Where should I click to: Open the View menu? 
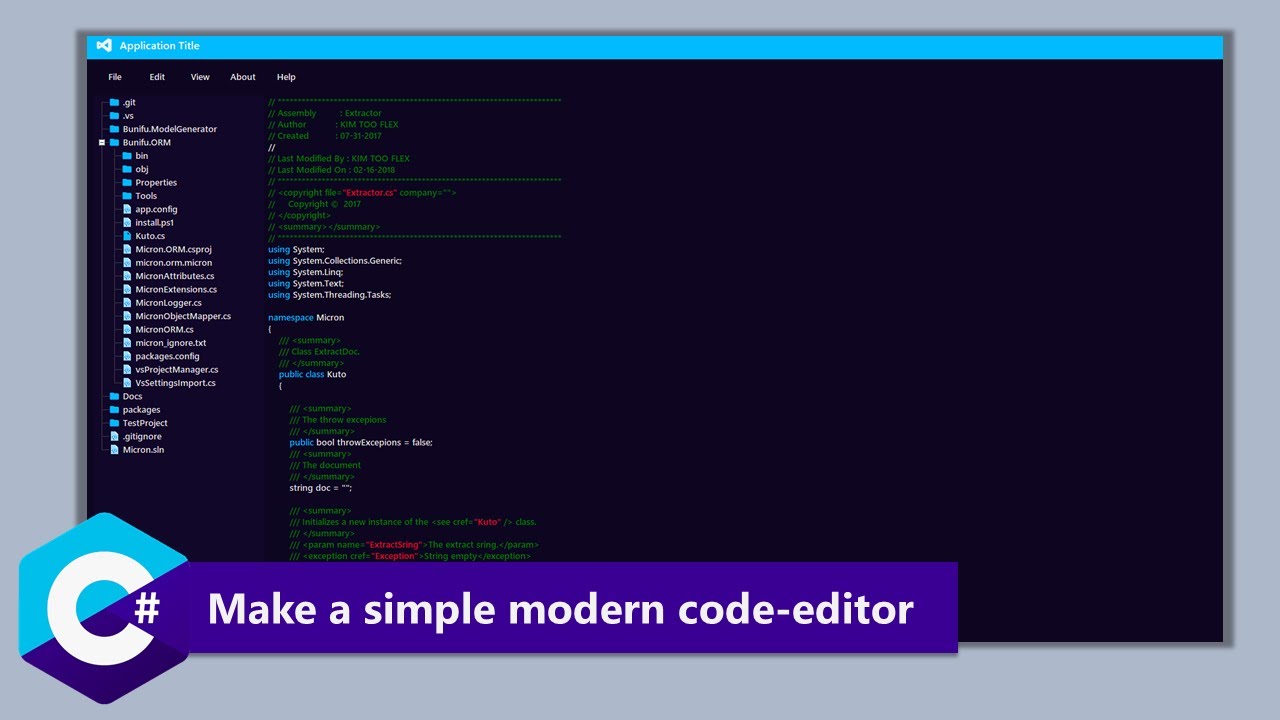(x=200, y=77)
